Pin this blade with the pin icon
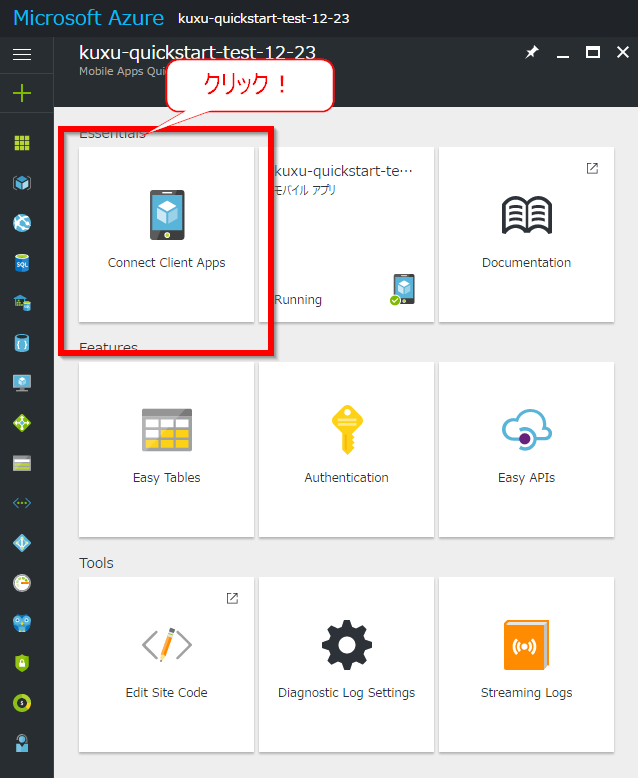This screenshot has height=778, width=638. (532, 52)
